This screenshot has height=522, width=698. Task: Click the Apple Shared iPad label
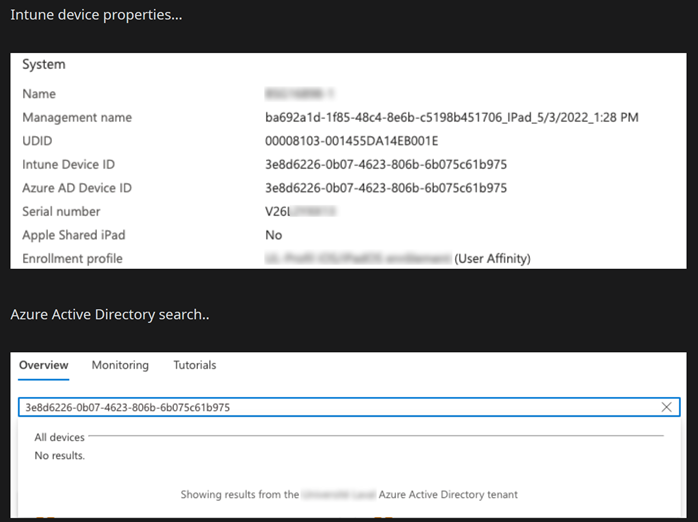click(74, 235)
